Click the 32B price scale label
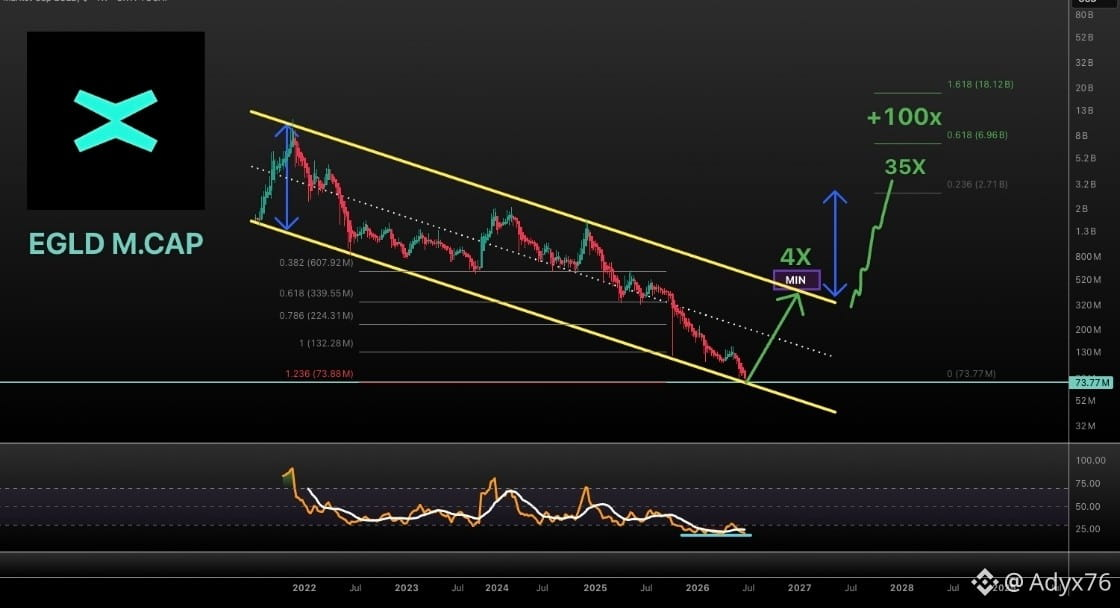This screenshot has width=1120, height=608. point(1084,63)
